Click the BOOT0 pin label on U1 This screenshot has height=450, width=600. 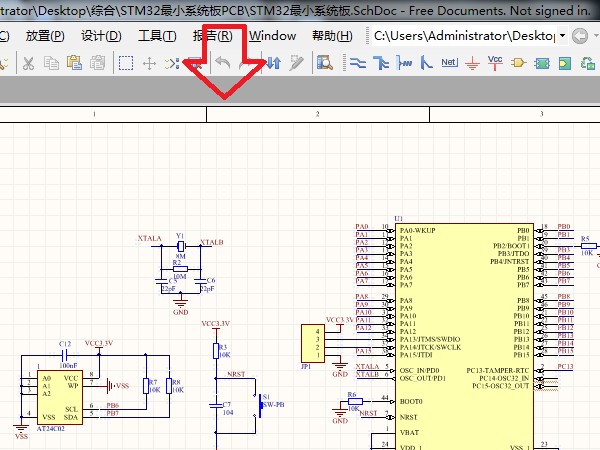point(411,401)
